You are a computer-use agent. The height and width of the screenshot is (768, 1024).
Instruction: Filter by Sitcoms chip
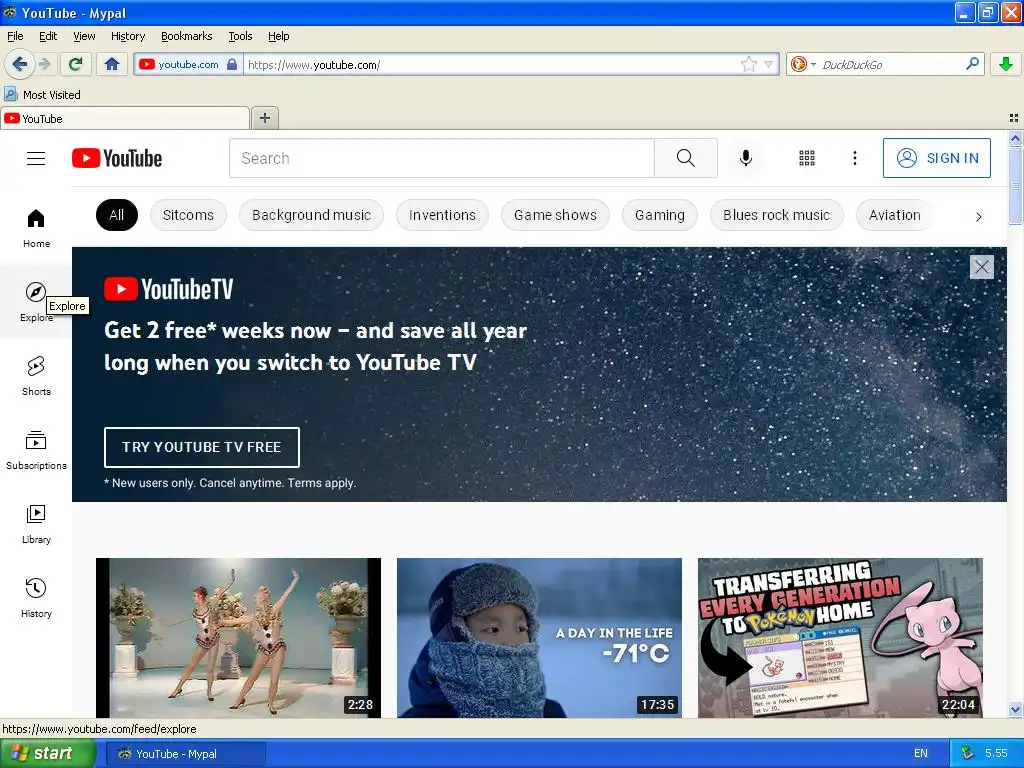tap(188, 215)
